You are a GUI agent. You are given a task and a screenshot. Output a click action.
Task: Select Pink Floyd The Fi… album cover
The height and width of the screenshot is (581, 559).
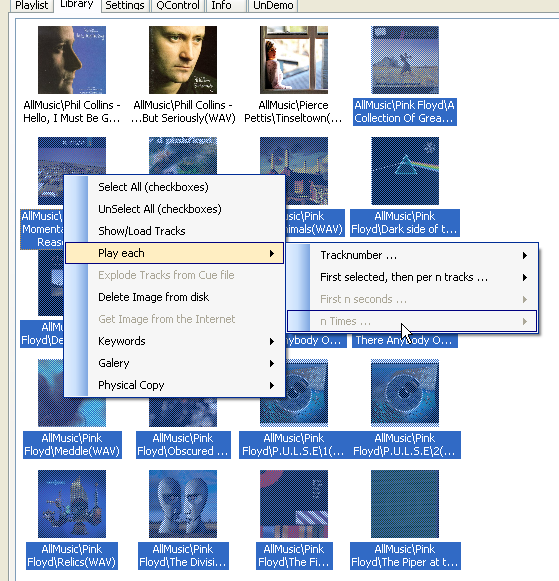294,504
